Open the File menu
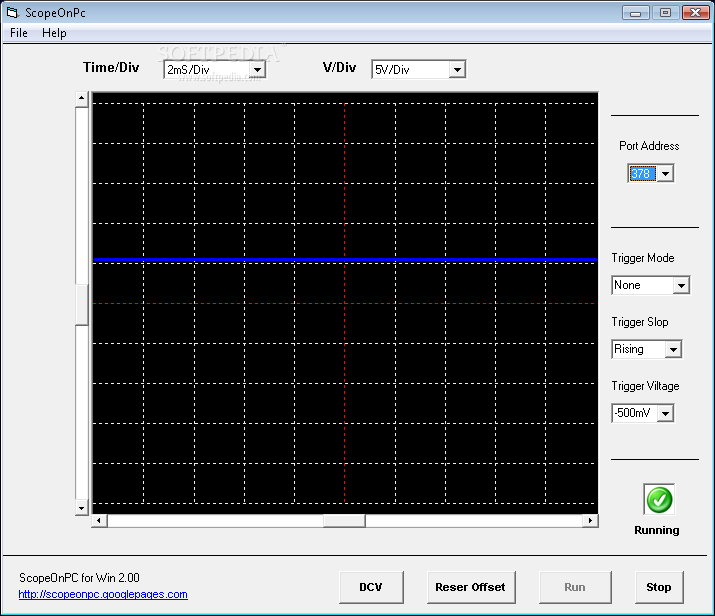Viewport: 715px width, 616px height. click(x=19, y=33)
